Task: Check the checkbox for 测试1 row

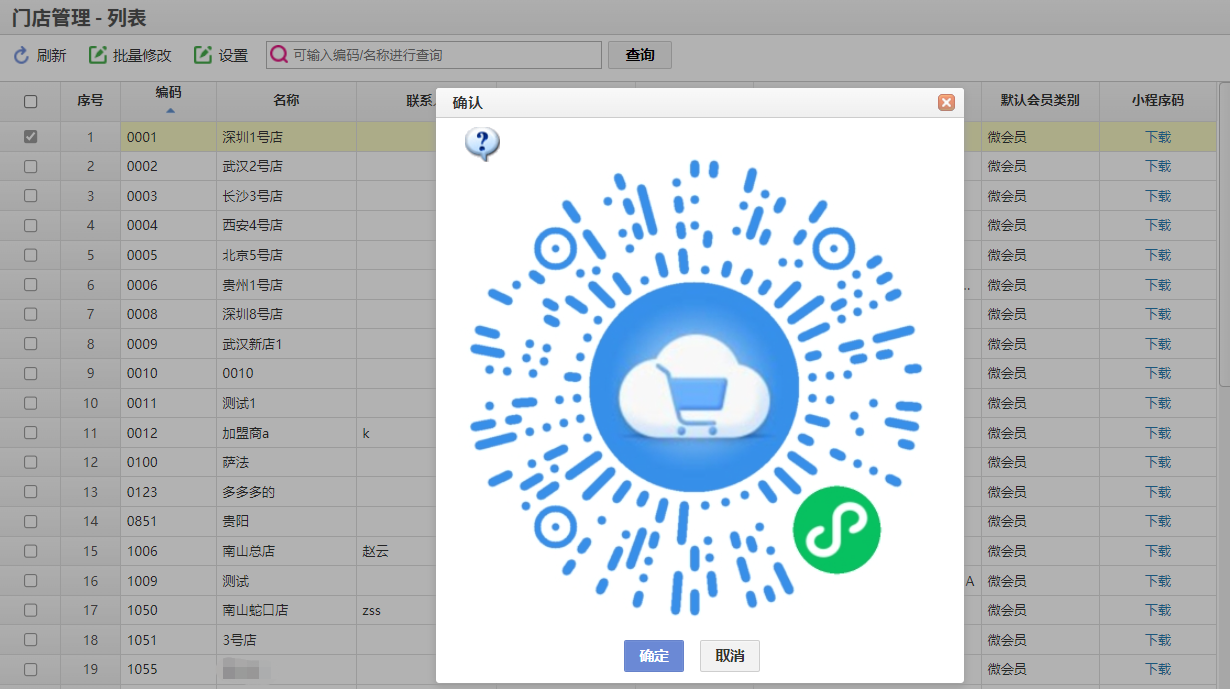Action: (30, 403)
